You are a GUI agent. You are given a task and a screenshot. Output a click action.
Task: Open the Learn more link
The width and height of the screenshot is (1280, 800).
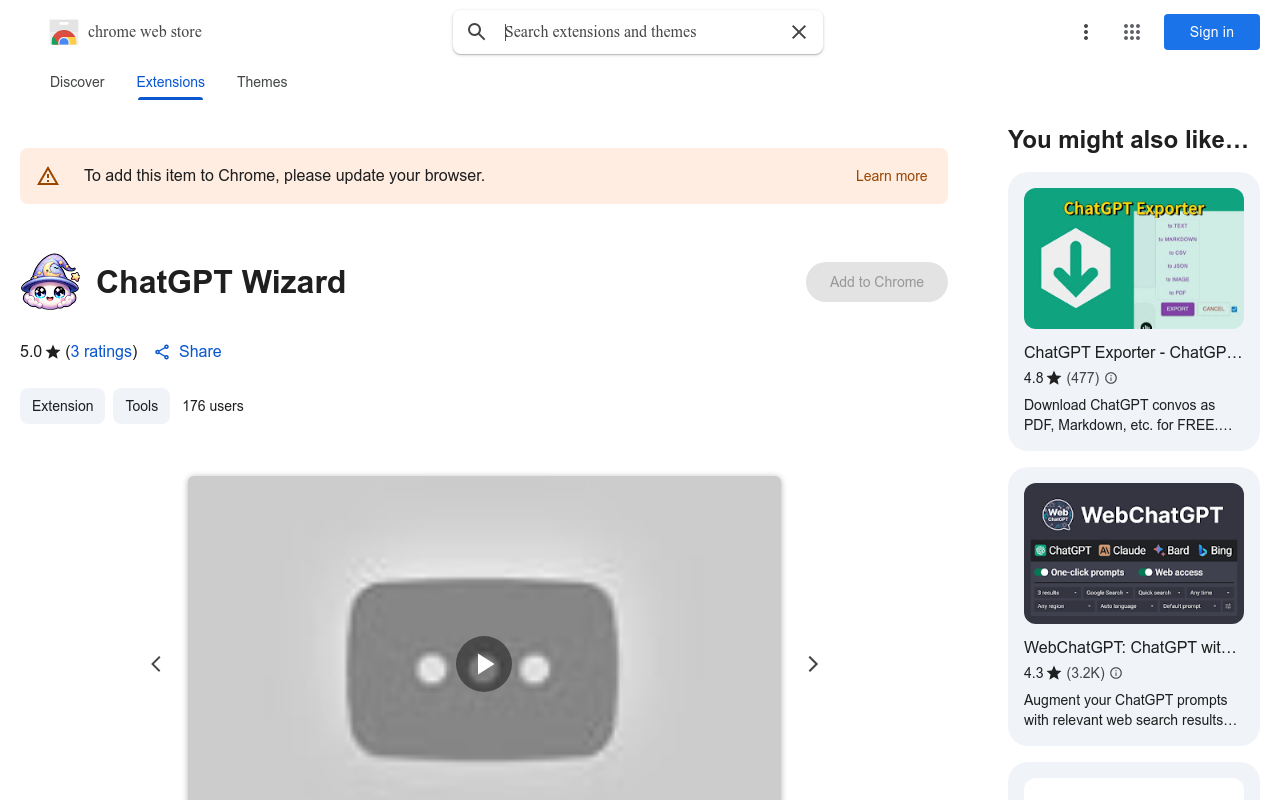(x=891, y=176)
